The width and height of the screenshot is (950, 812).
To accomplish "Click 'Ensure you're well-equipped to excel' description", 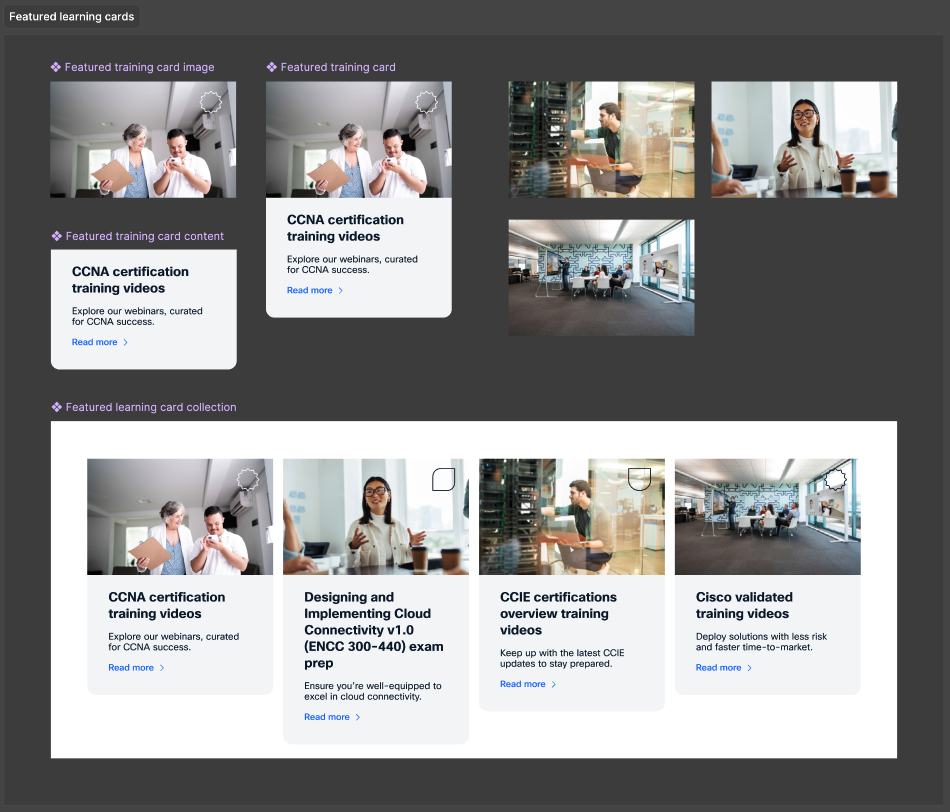I will click(373, 691).
